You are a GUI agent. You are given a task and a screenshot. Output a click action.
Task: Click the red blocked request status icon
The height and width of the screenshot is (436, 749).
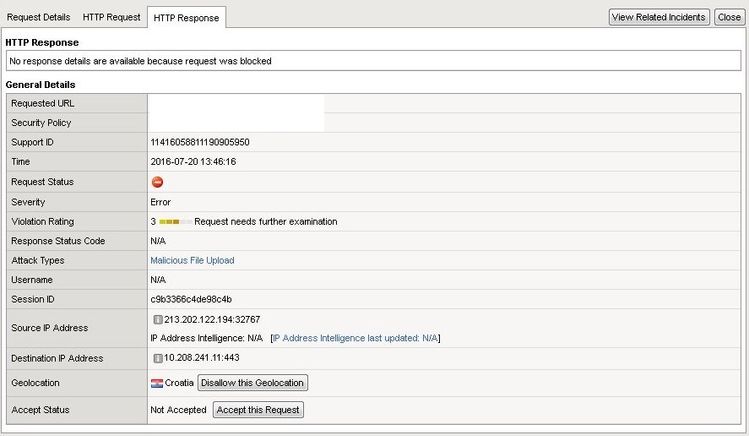[x=157, y=182]
